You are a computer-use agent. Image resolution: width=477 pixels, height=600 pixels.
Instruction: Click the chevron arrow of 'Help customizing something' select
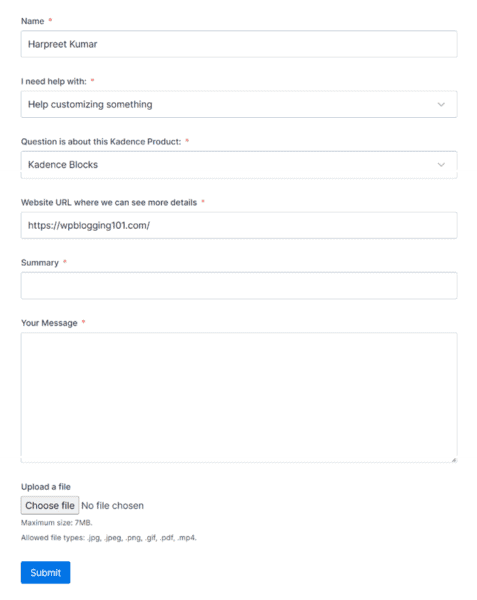coord(441,104)
